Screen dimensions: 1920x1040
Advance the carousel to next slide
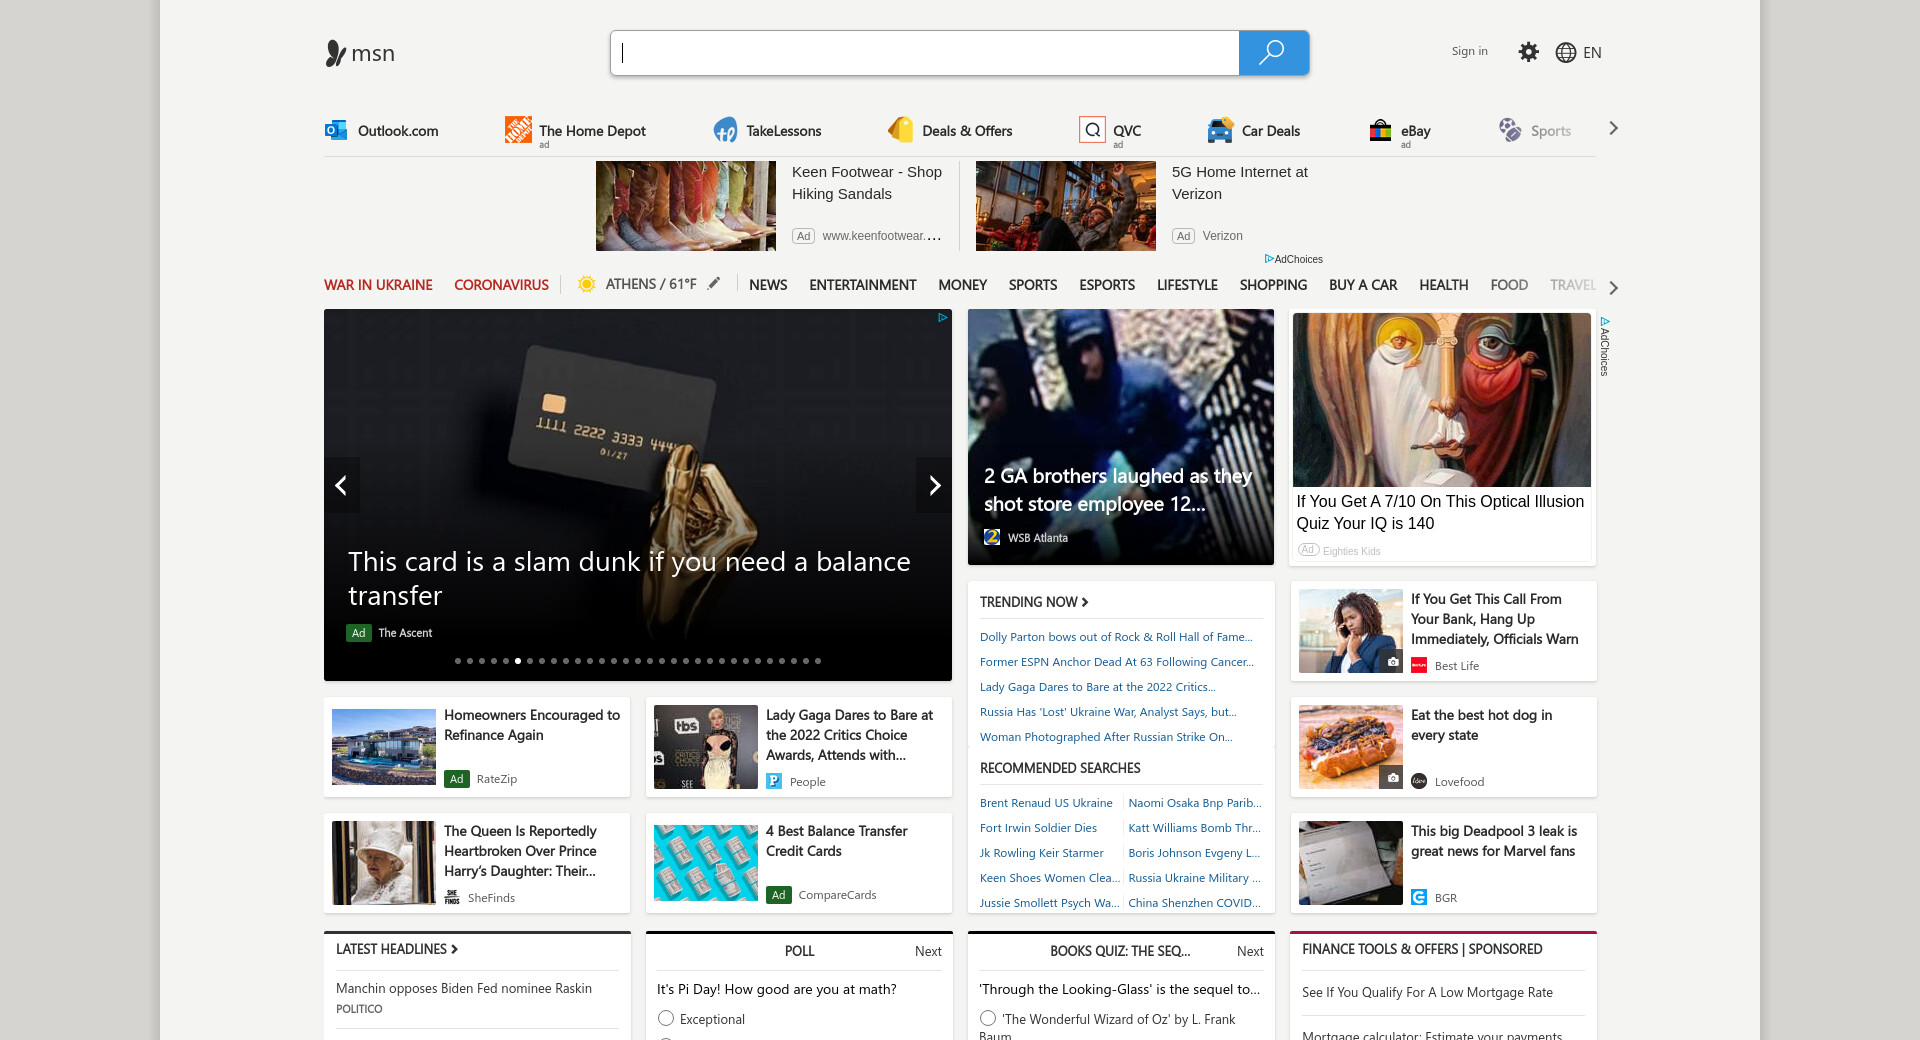point(934,485)
